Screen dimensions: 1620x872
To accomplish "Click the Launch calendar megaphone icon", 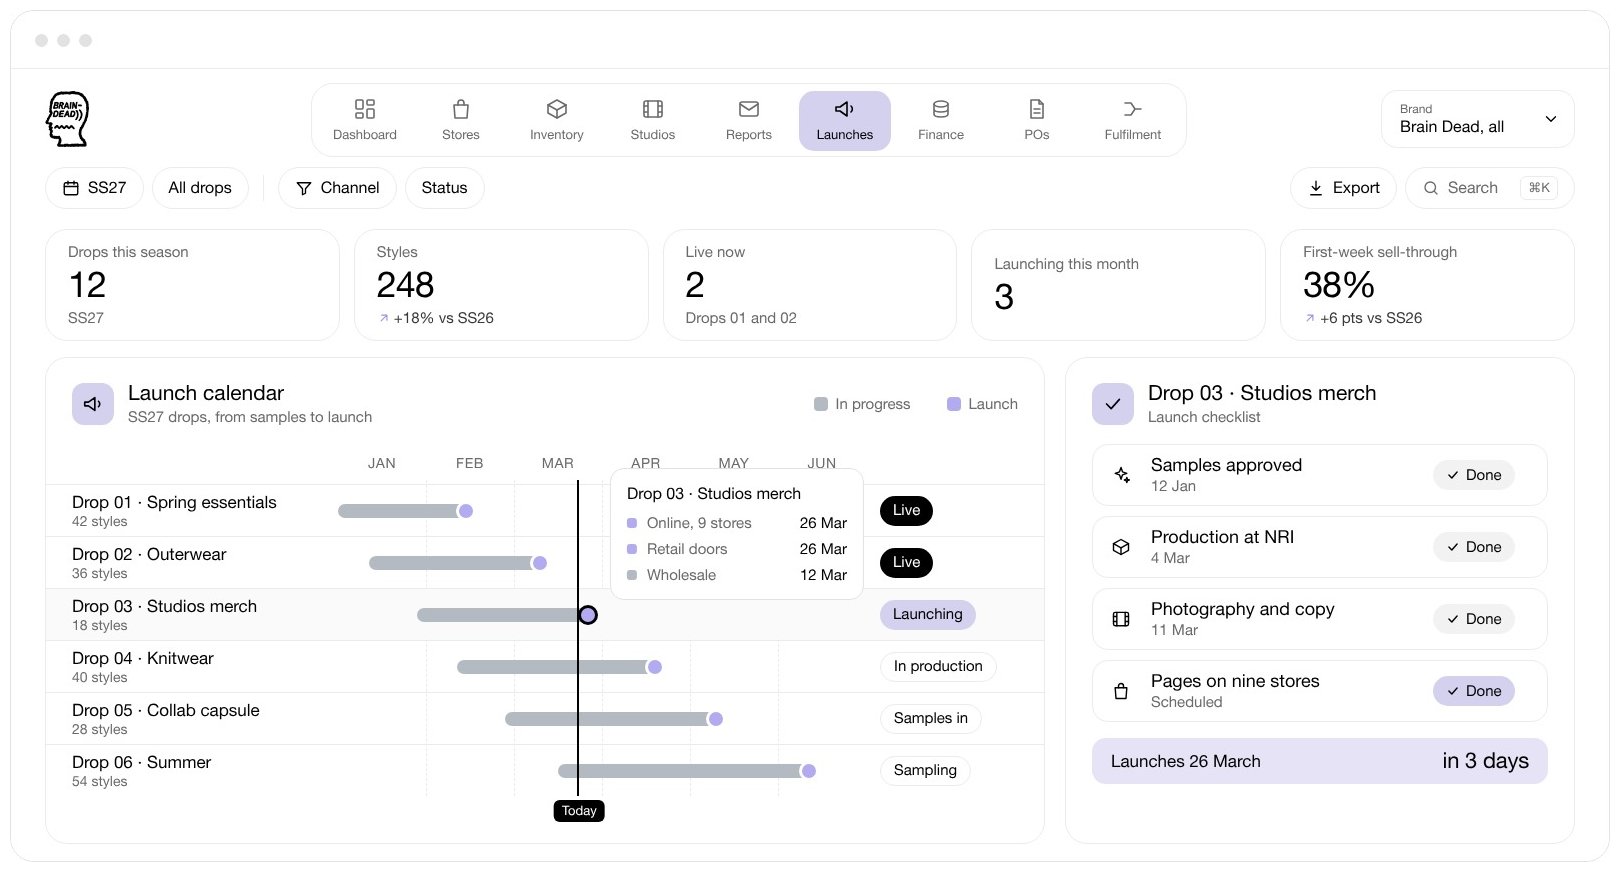I will pyautogui.click(x=93, y=404).
